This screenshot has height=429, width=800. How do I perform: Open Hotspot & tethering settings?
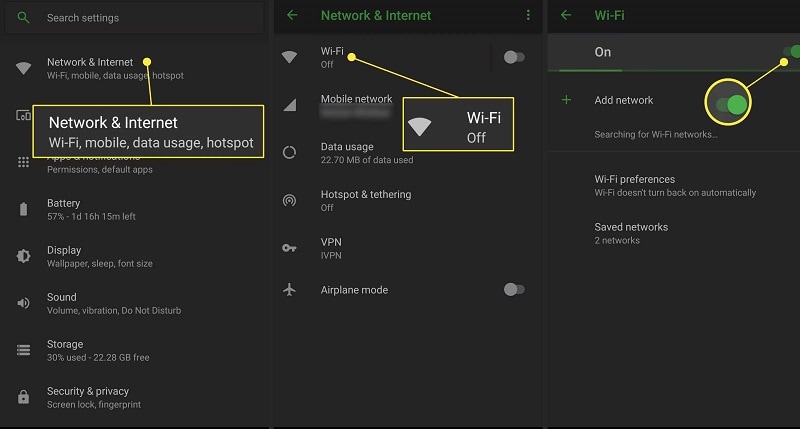[365, 200]
